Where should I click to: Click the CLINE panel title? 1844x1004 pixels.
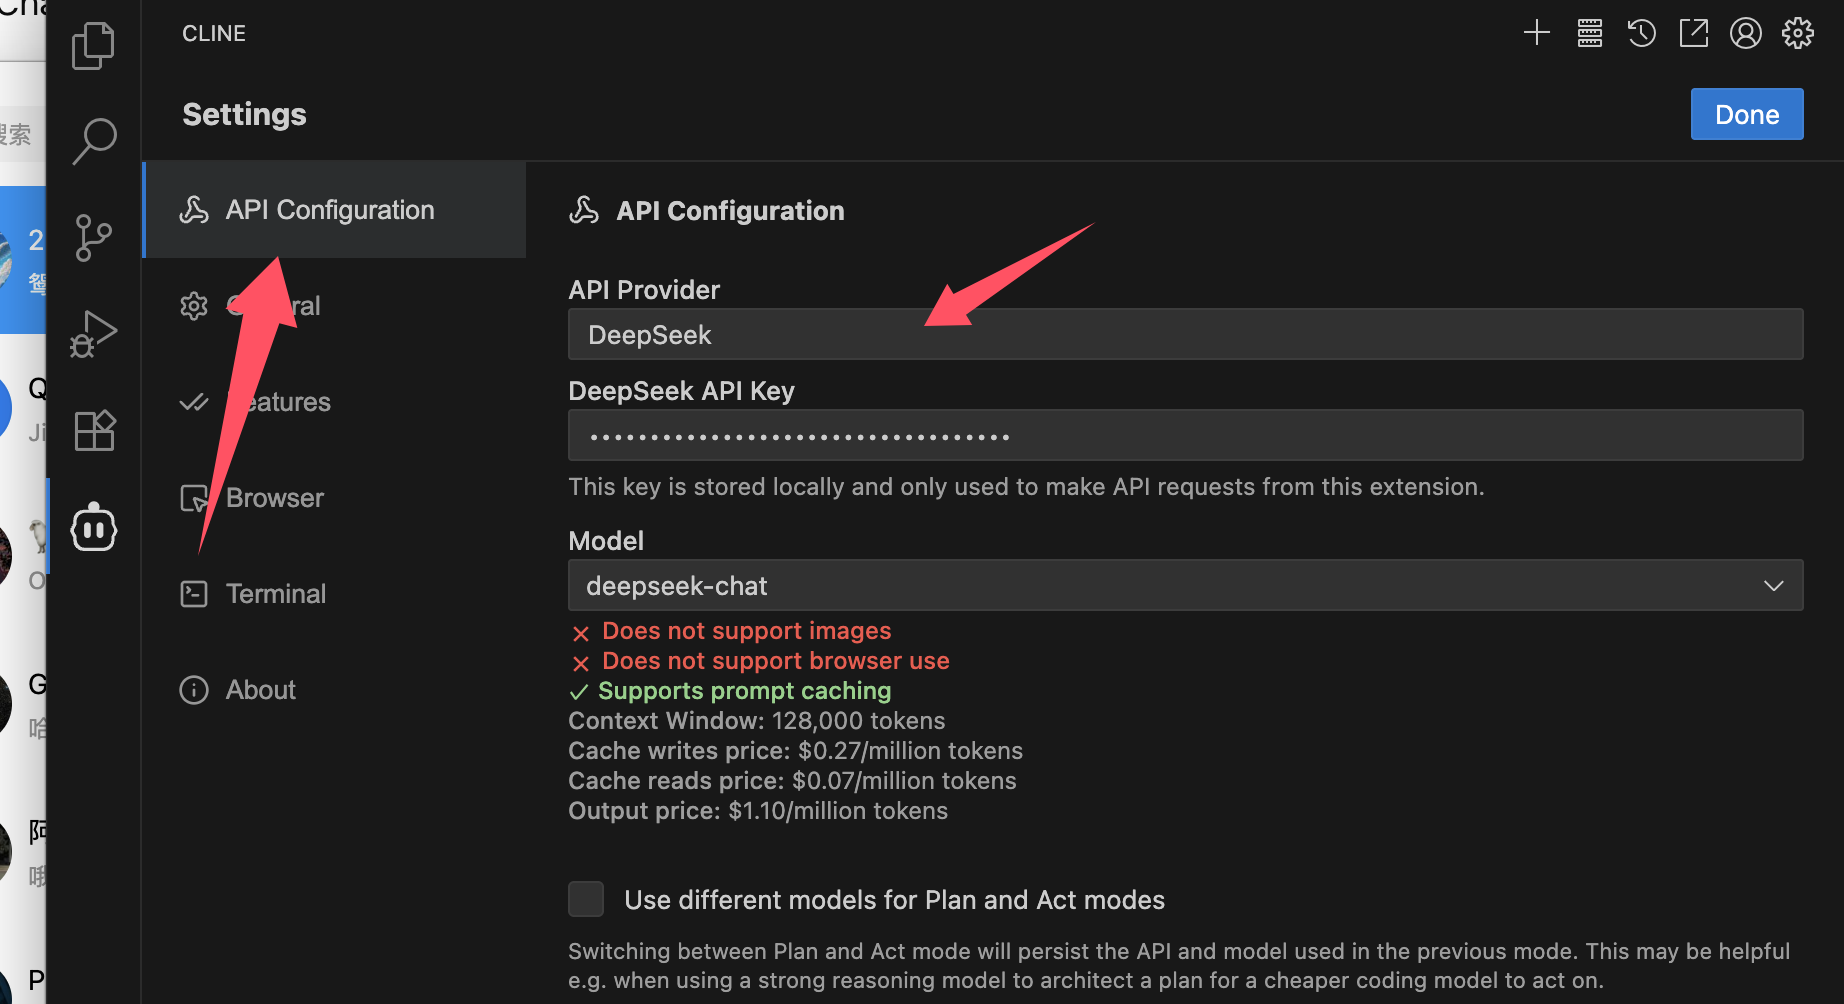(214, 33)
